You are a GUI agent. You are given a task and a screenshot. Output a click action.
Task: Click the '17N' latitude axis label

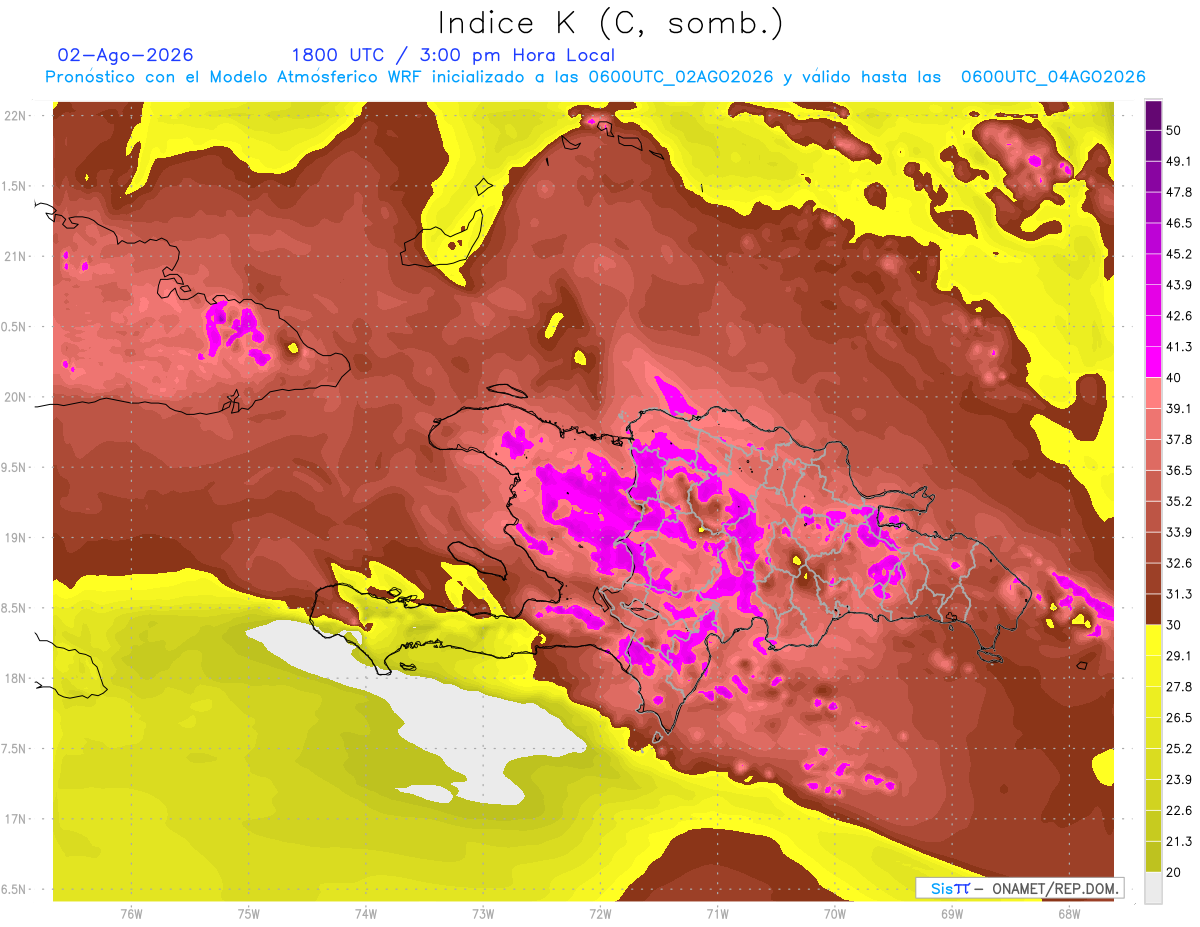pos(16,819)
